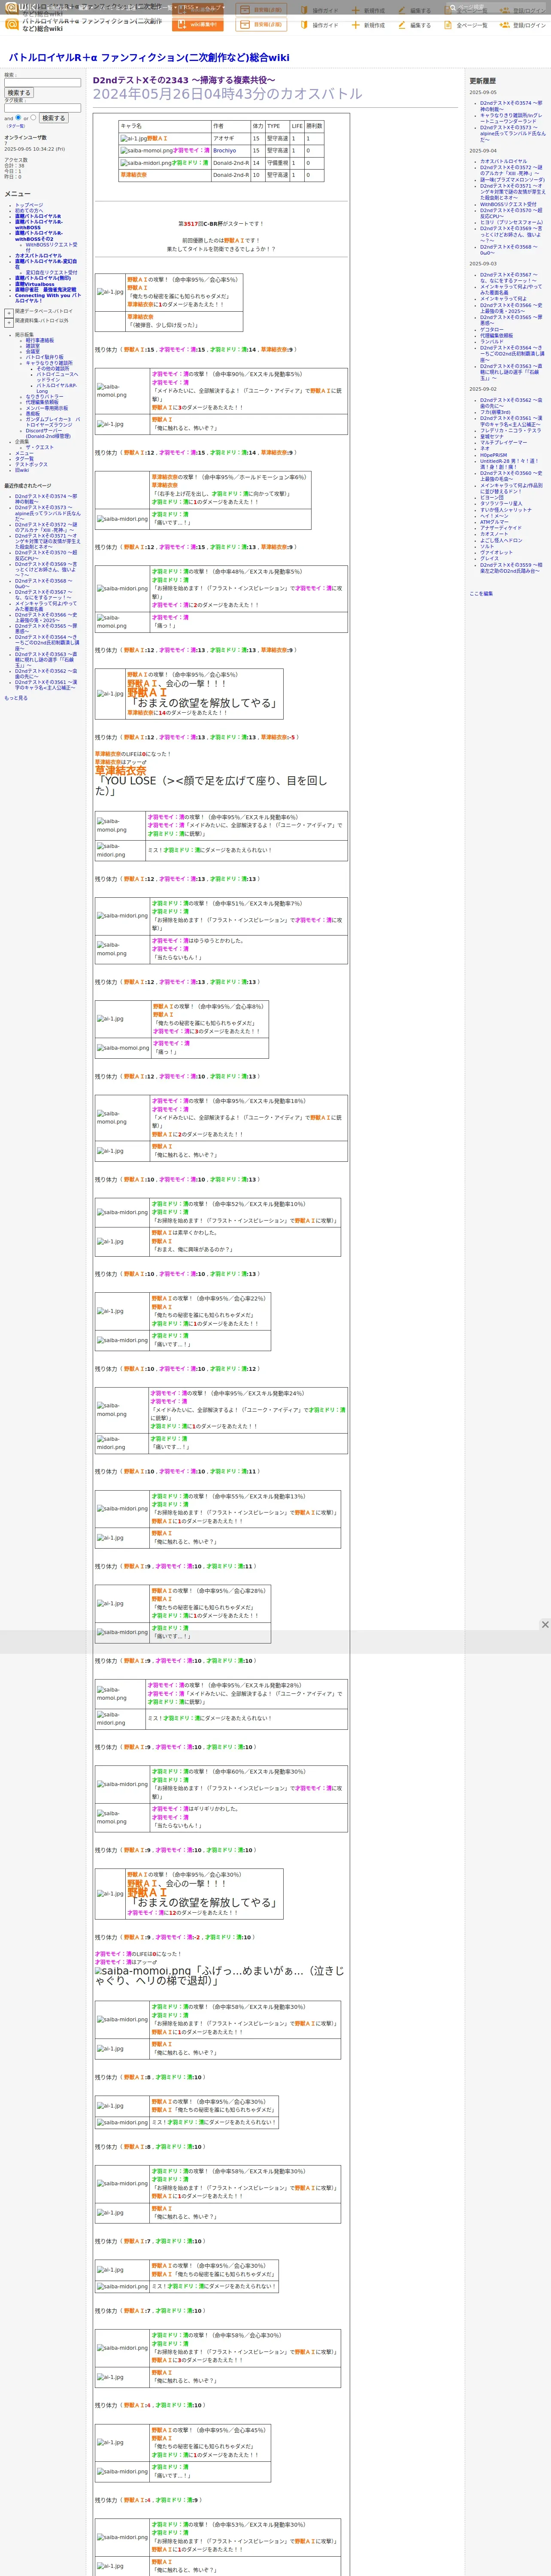This screenshot has width=551, height=2576.
Task: Click saiba-midori.png thumbnail in the character table
Action: coord(146,163)
